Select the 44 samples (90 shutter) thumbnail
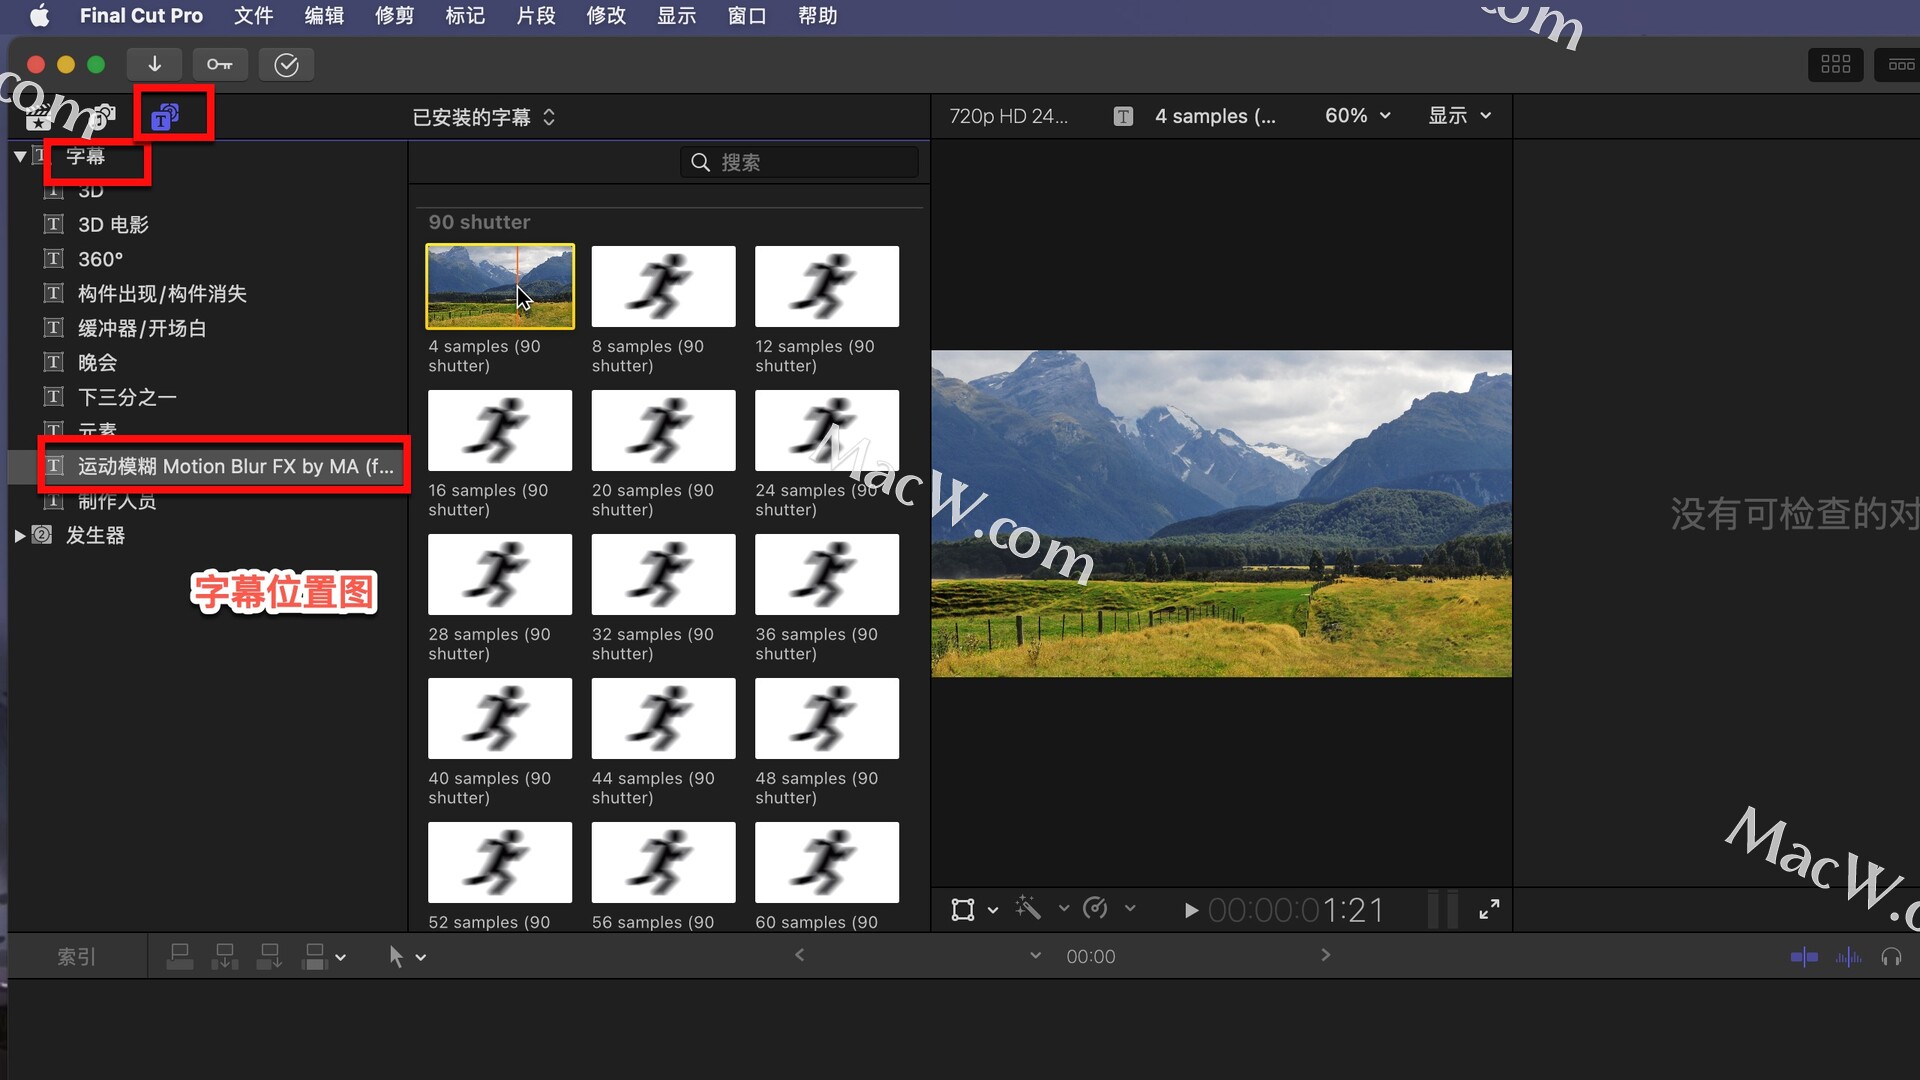The image size is (1920, 1080). [x=663, y=718]
